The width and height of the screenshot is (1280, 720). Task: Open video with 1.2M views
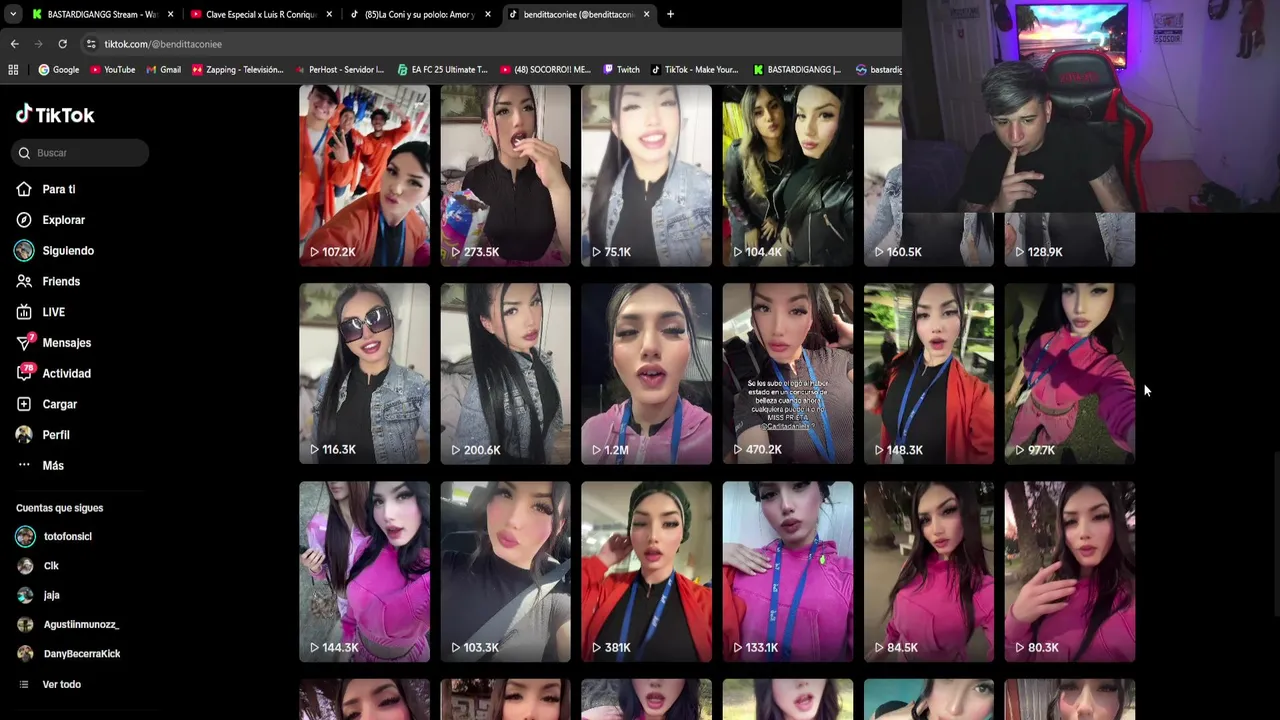point(646,374)
